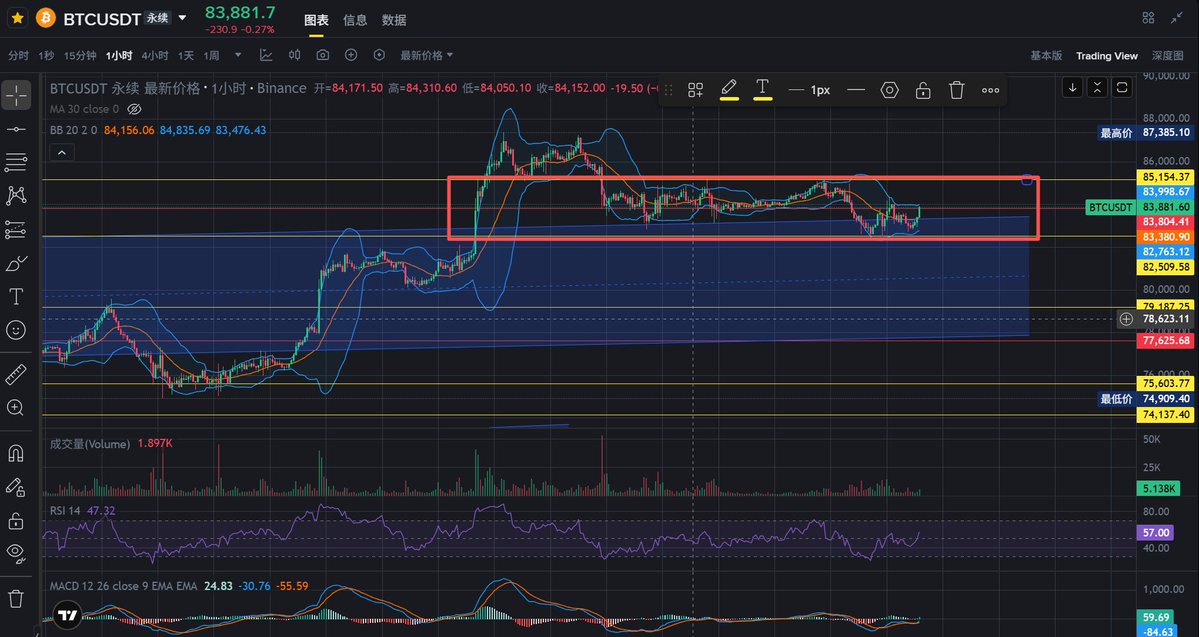Switch to the 信息 tab
Image resolution: width=1199 pixels, height=637 pixels.
click(x=355, y=20)
